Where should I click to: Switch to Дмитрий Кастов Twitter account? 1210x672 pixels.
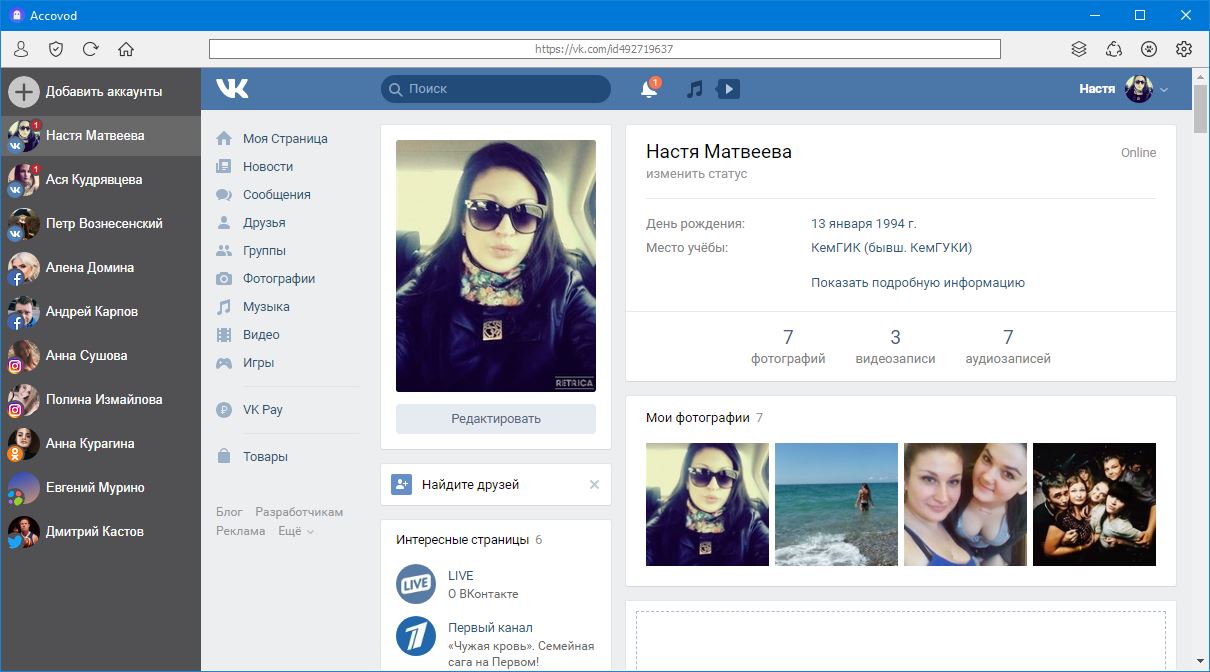[x=100, y=532]
